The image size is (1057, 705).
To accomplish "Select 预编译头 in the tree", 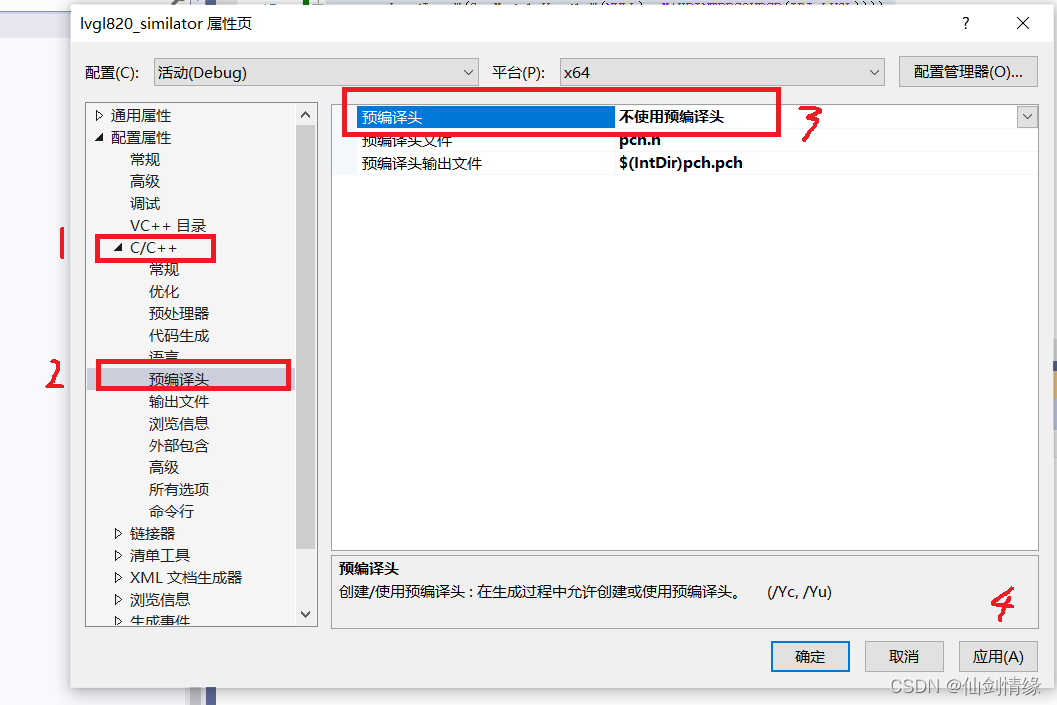I will coord(179,379).
